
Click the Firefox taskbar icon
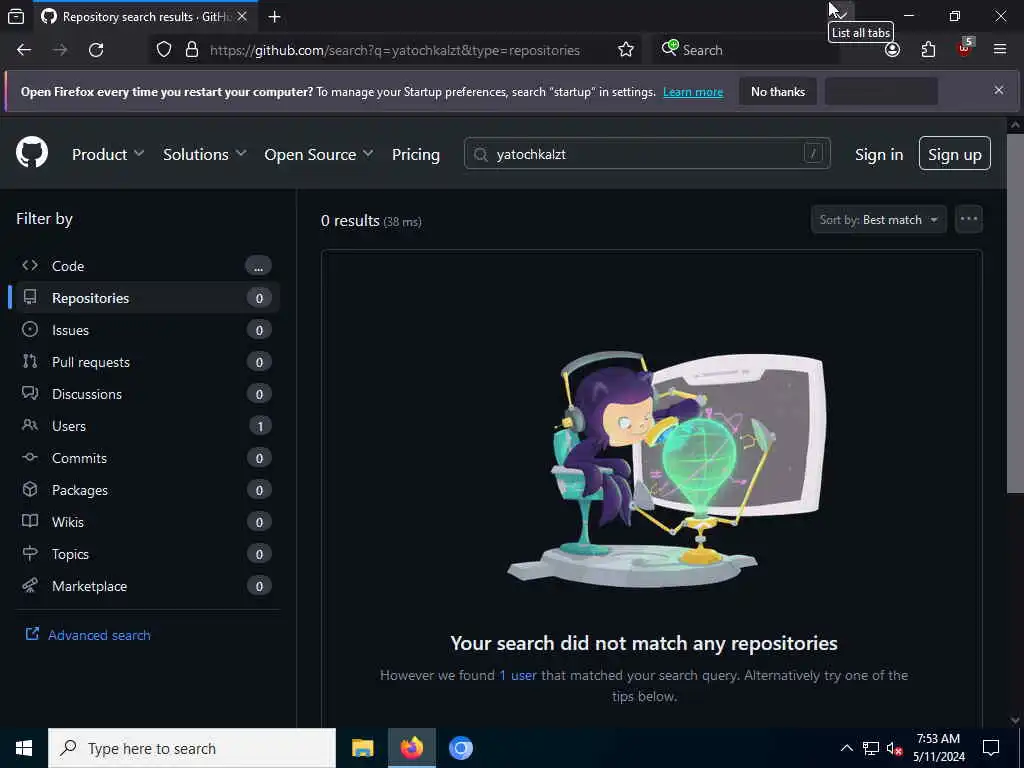click(x=412, y=748)
